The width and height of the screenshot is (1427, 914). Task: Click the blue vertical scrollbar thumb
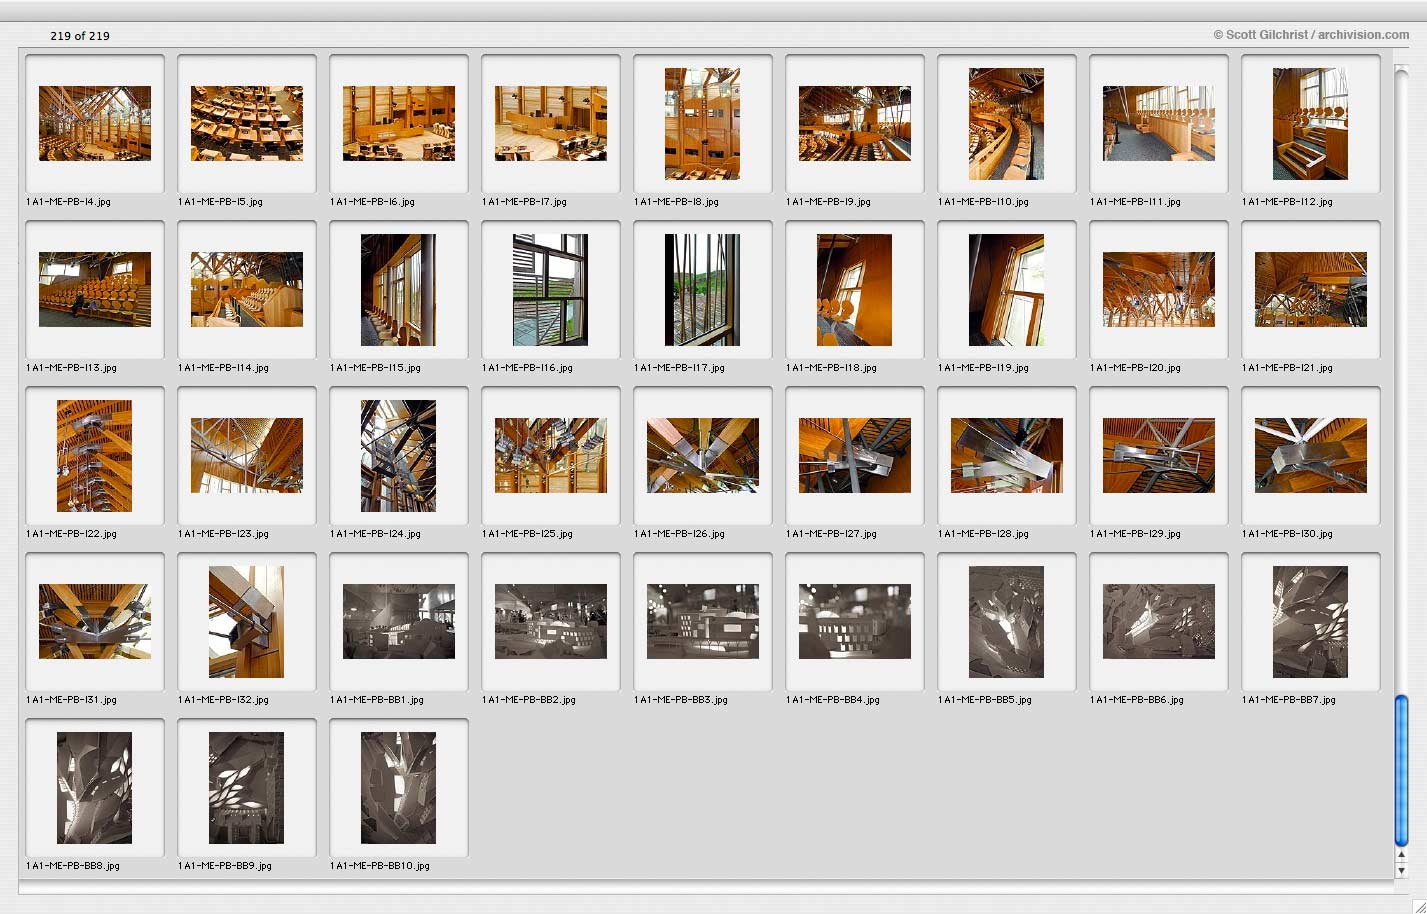tap(1401, 770)
